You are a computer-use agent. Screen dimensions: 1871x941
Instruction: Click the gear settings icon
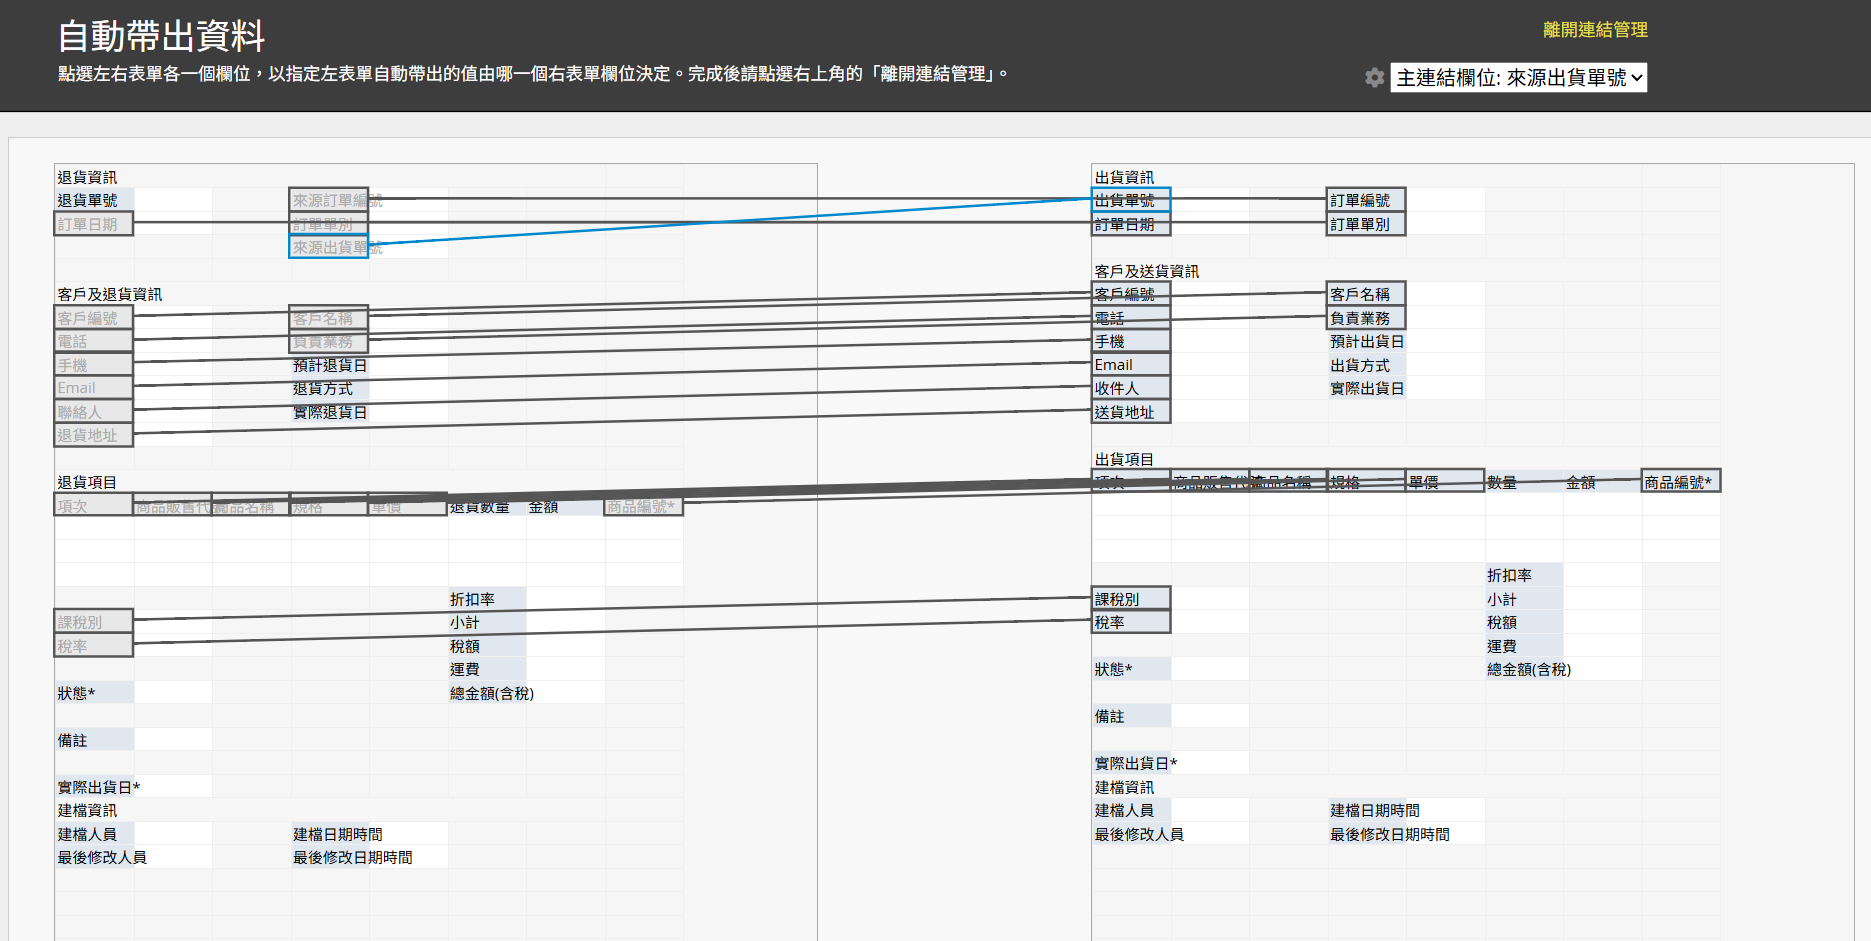pos(1375,78)
